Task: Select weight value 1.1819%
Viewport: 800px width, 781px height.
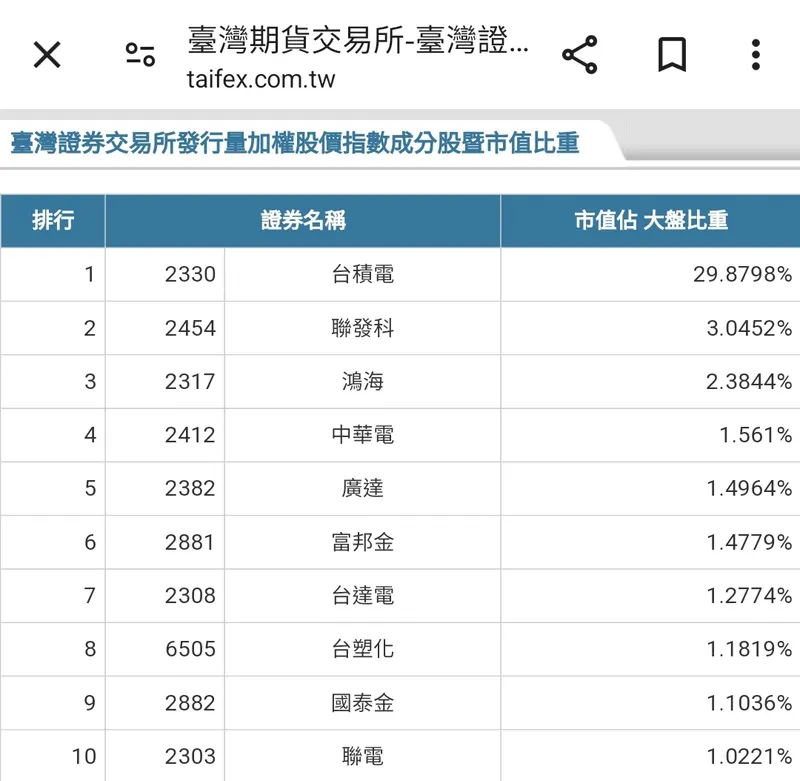Action: [749, 649]
